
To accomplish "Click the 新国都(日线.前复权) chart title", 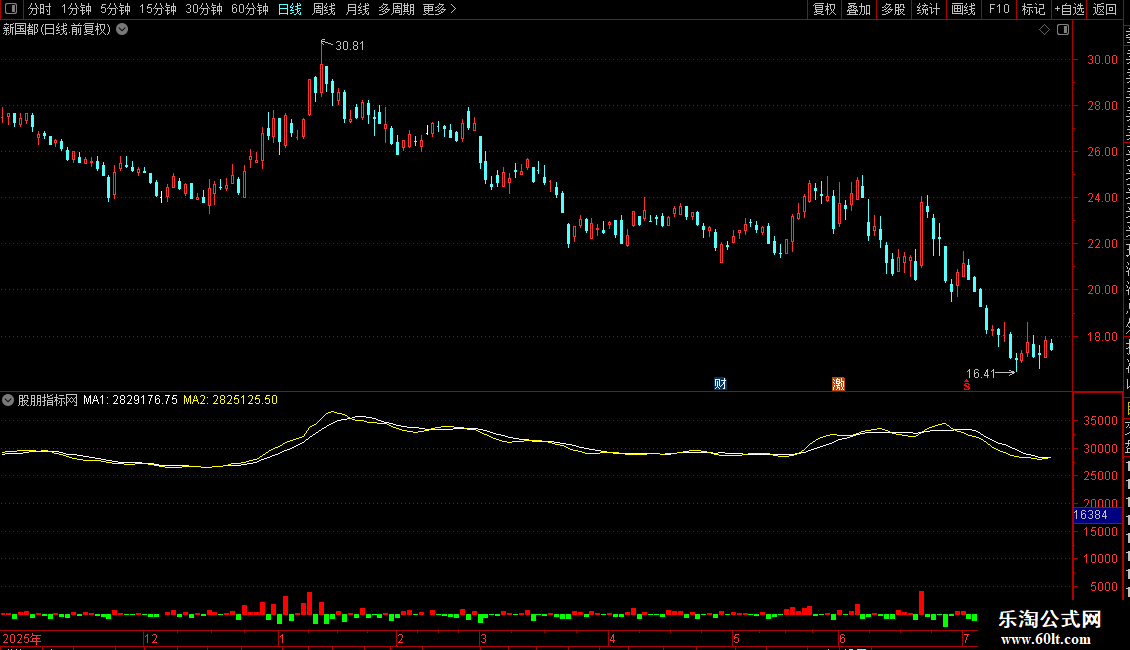I will 57,30.
